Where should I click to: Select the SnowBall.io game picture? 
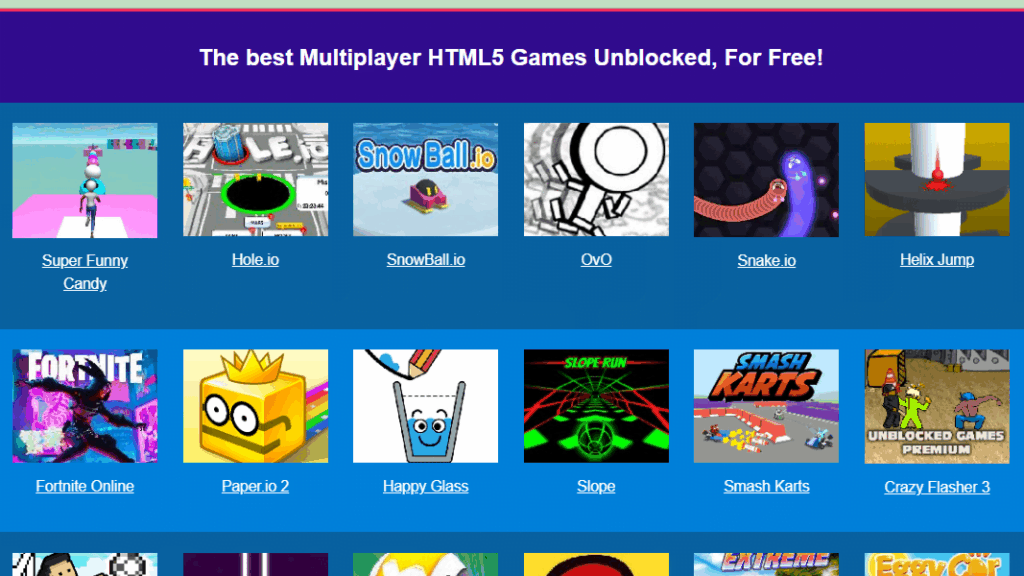pyautogui.click(x=426, y=180)
